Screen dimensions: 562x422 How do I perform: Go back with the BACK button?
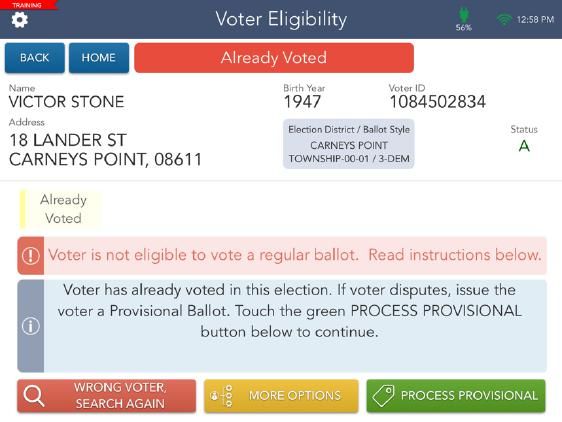[35, 58]
